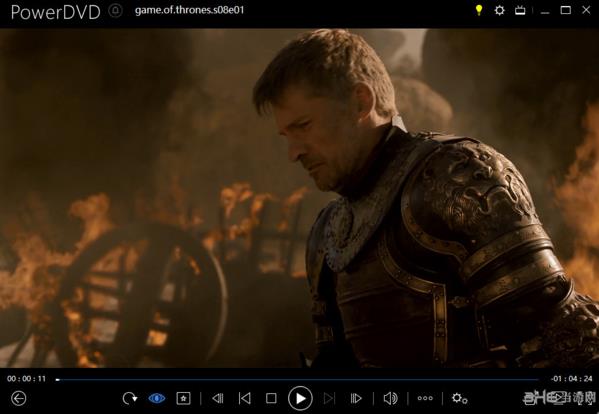Maximize the PowerDVD window
This screenshot has height=414, width=599.
click(566, 10)
